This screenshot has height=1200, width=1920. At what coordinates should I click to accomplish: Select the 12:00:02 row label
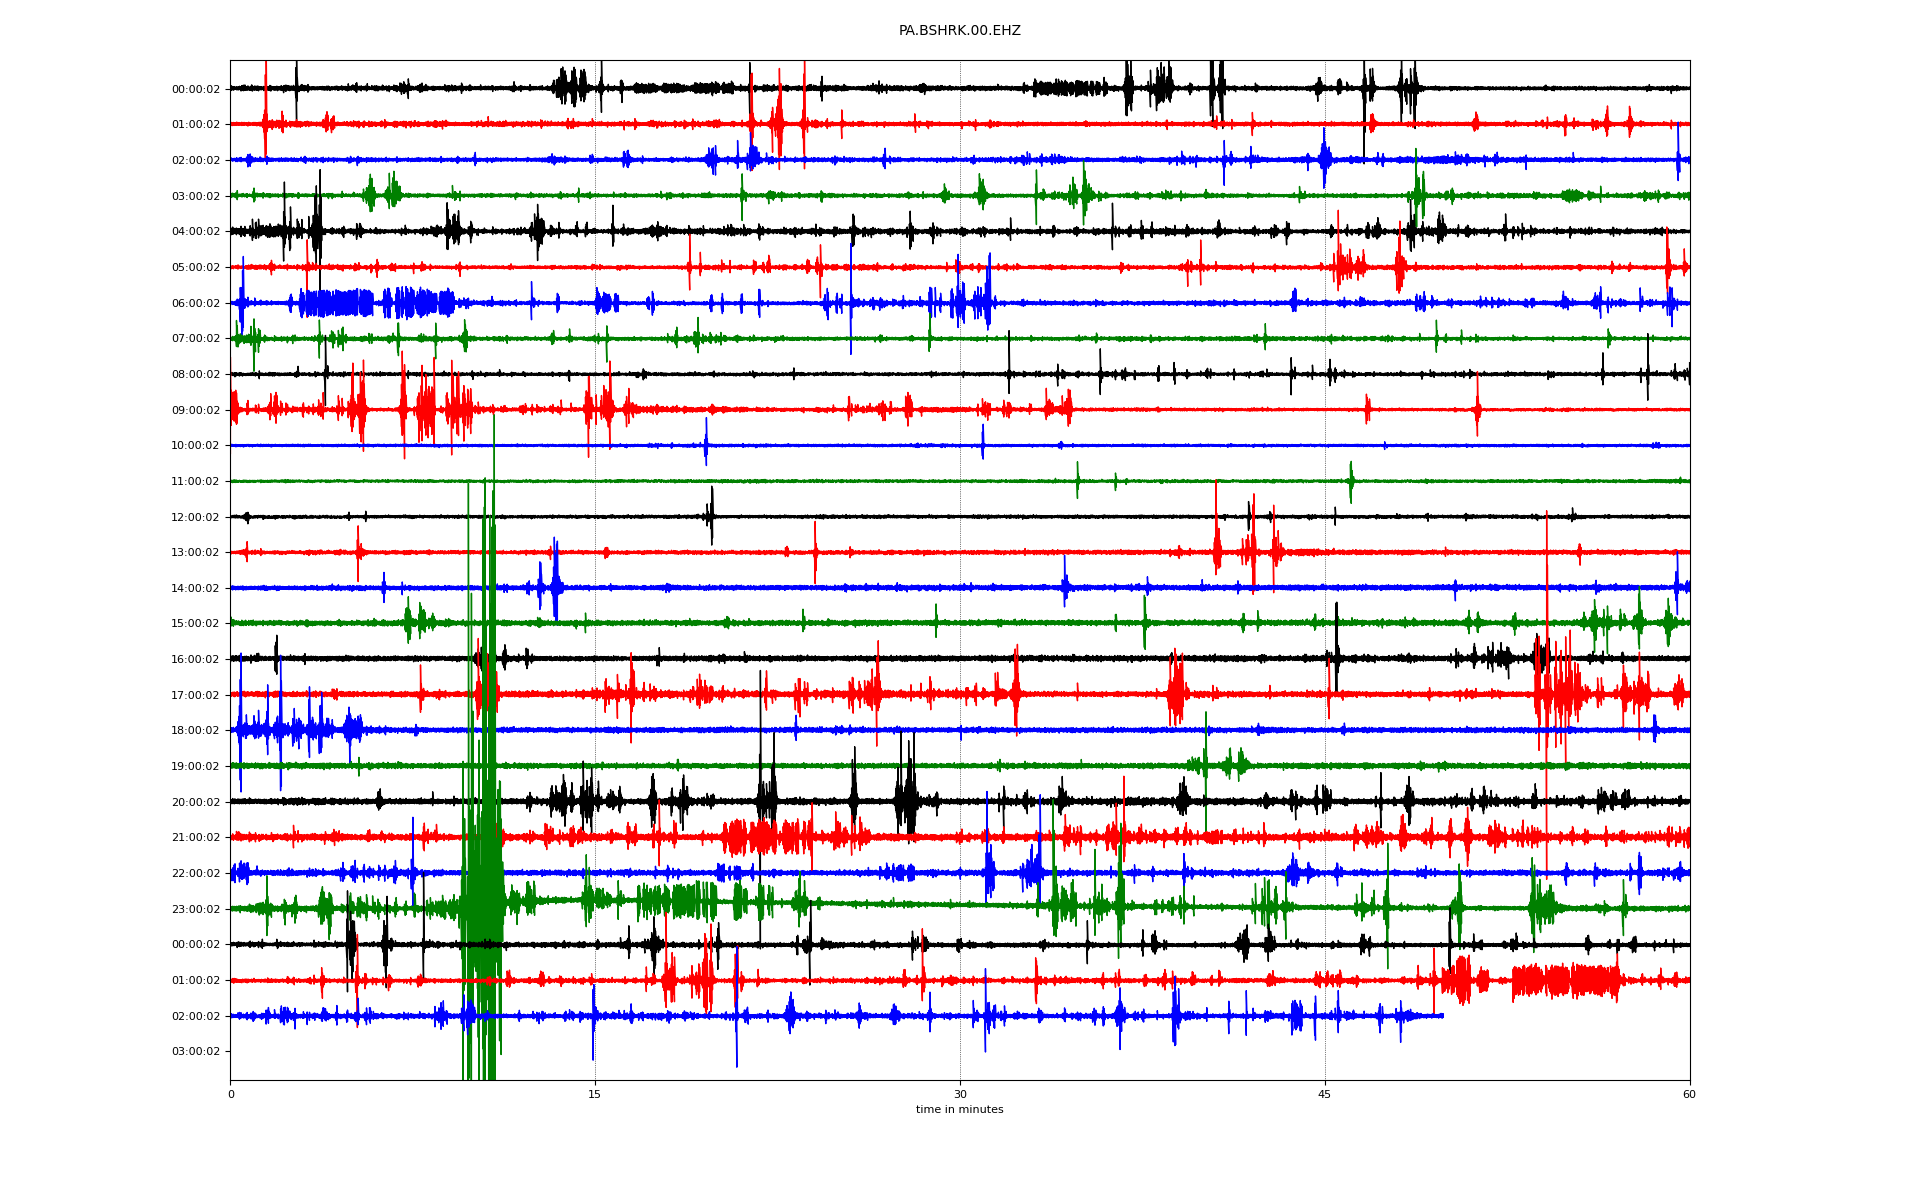point(195,517)
